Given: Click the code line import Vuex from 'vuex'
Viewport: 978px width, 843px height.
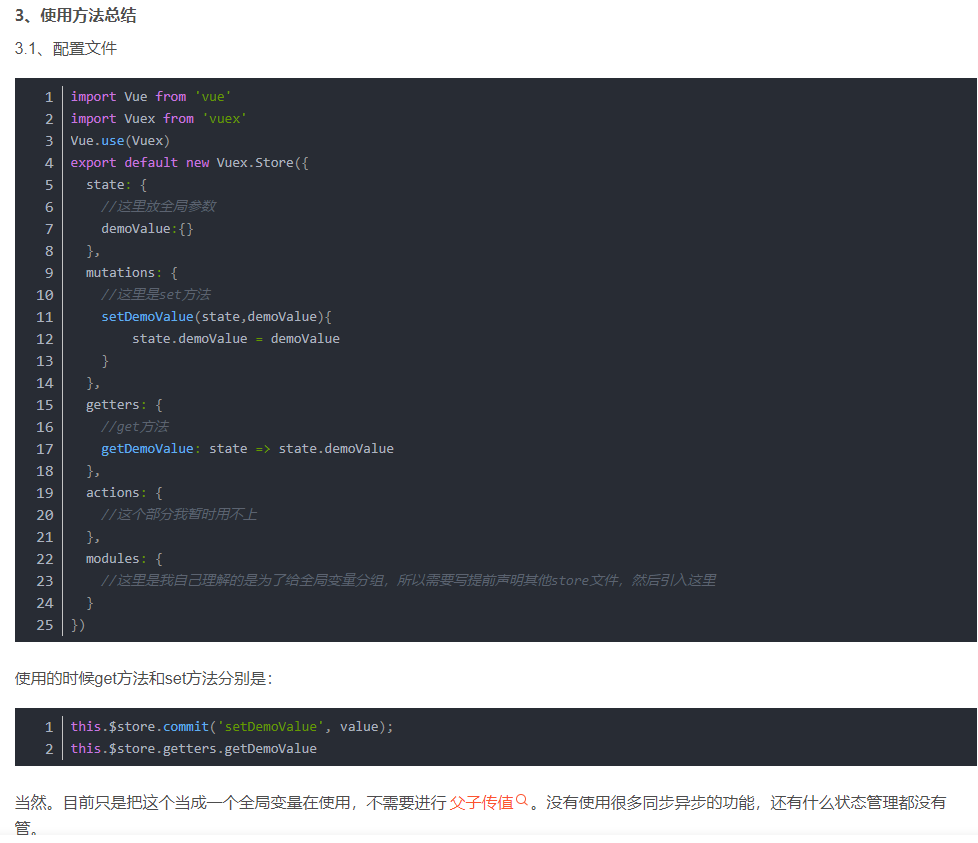Looking at the screenshot, I should click(x=158, y=118).
